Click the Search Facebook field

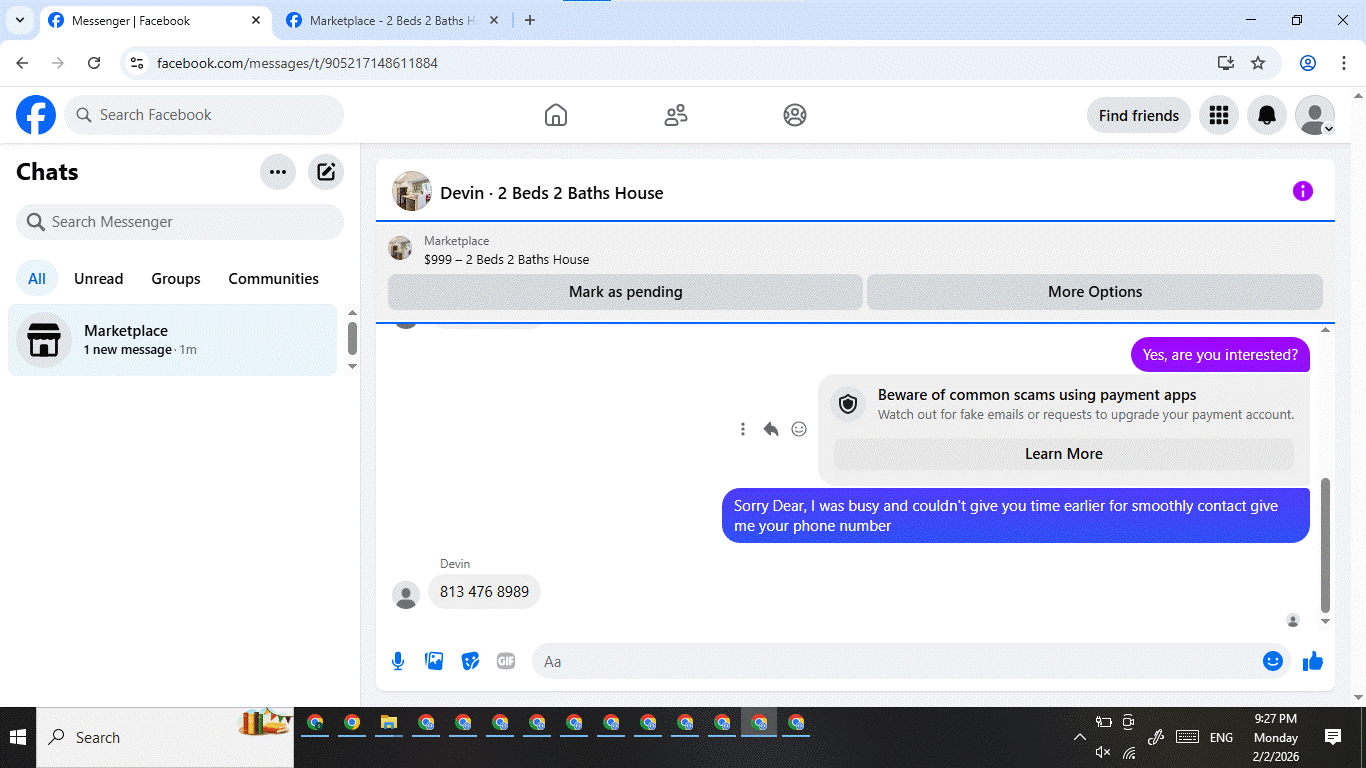coord(204,115)
